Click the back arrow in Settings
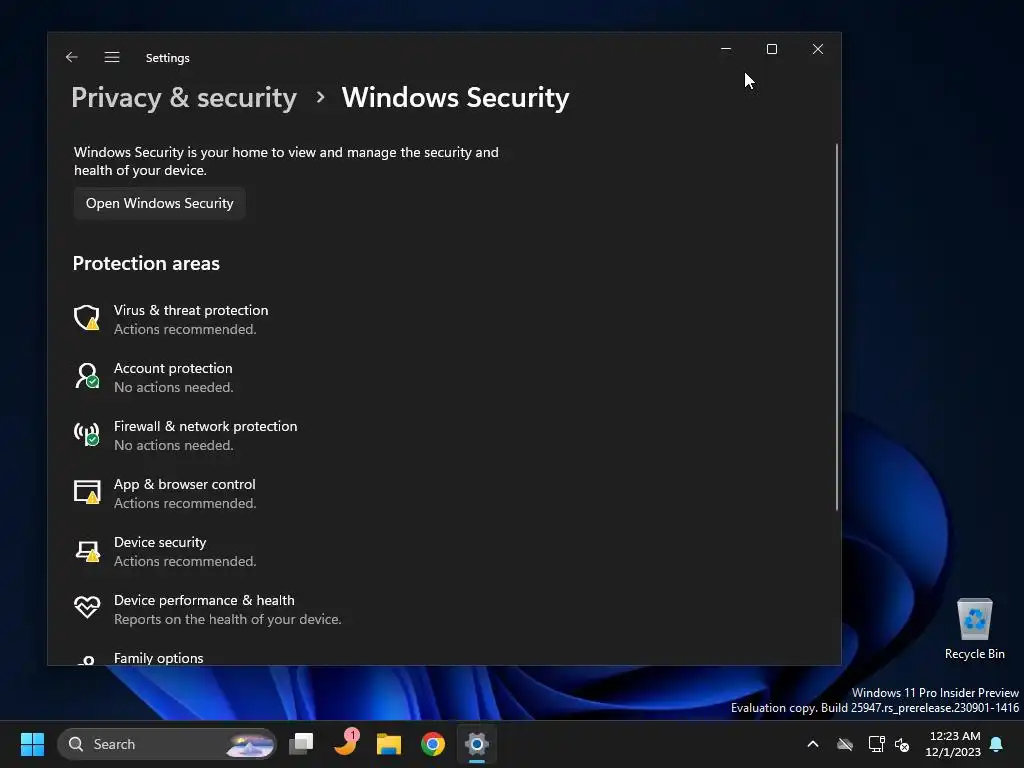Screen dimensions: 1024x768 click(72, 57)
